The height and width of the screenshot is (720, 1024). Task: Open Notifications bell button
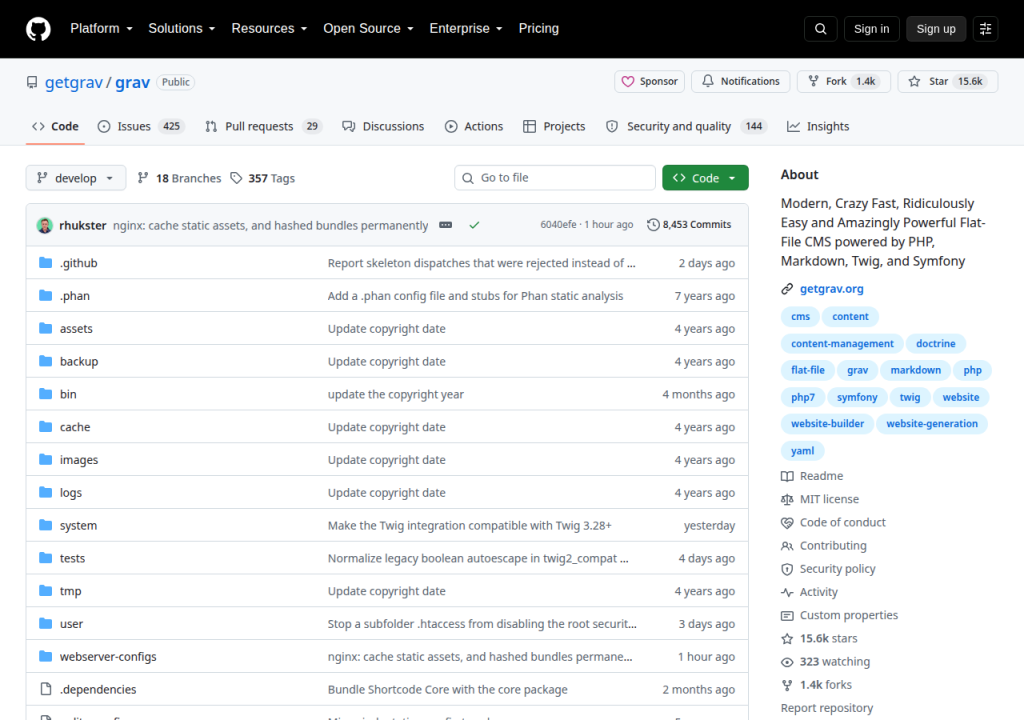coord(741,82)
